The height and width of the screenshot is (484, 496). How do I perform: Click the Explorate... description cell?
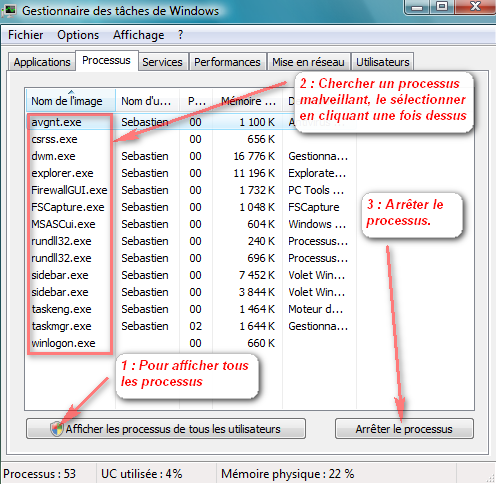[x=317, y=173]
